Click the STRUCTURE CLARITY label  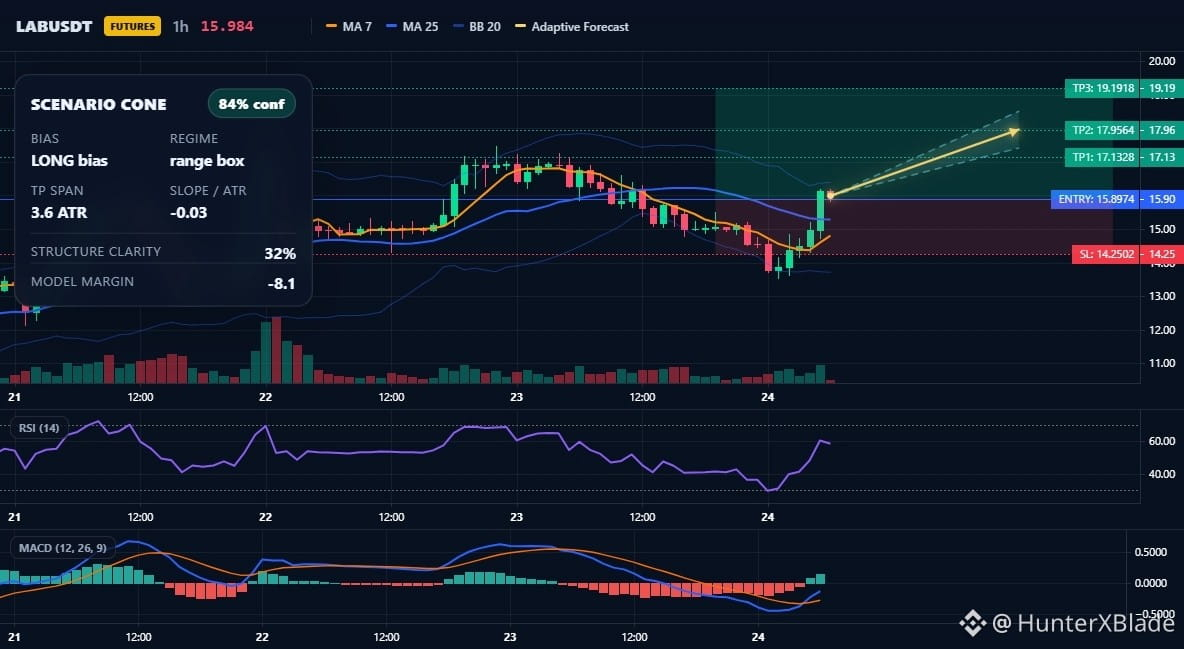96,252
